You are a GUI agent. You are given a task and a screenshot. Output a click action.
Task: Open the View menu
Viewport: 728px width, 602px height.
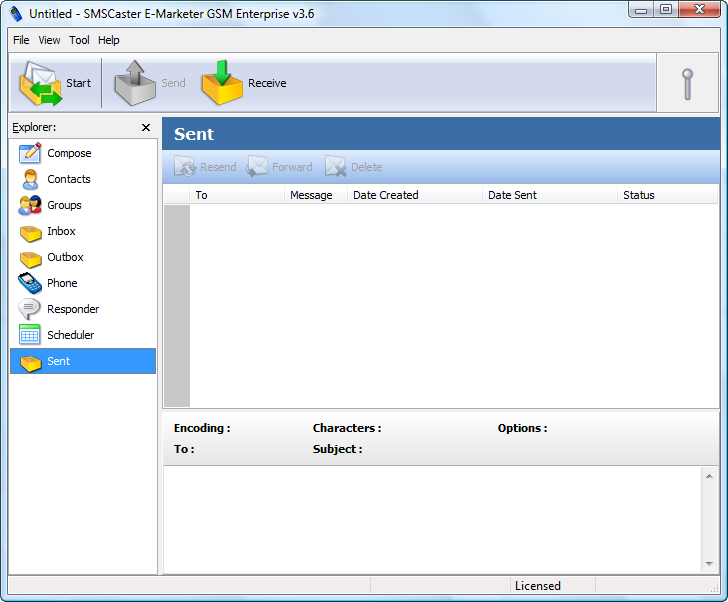coord(49,40)
